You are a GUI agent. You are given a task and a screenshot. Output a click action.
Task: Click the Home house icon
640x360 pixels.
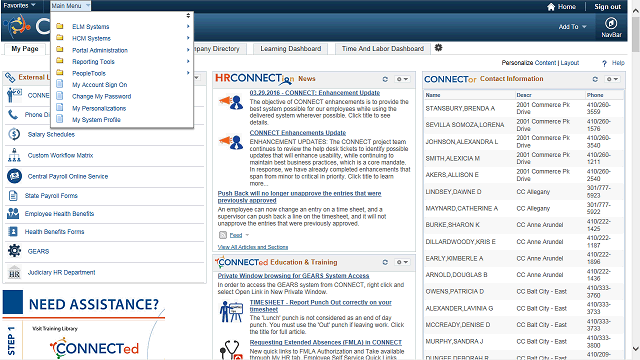click(x=551, y=7)
